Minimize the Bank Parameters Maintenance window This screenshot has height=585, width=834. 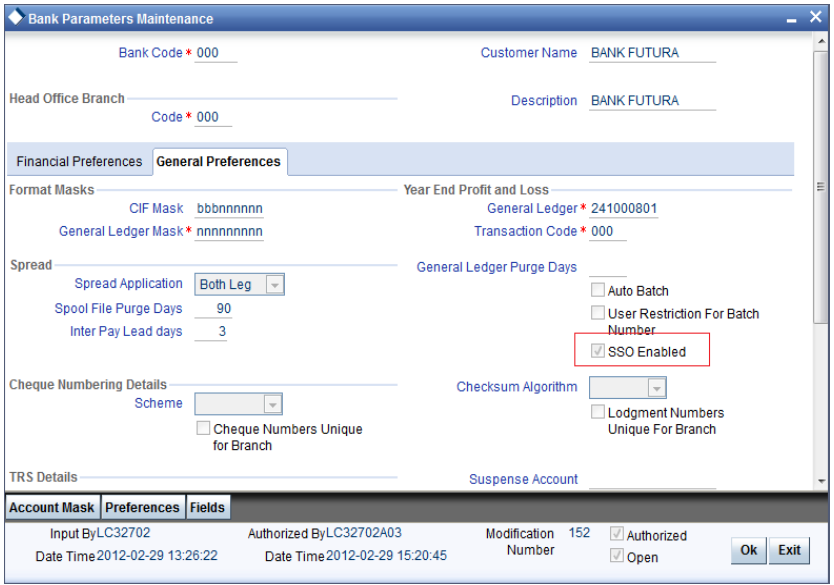click(791, 20)
